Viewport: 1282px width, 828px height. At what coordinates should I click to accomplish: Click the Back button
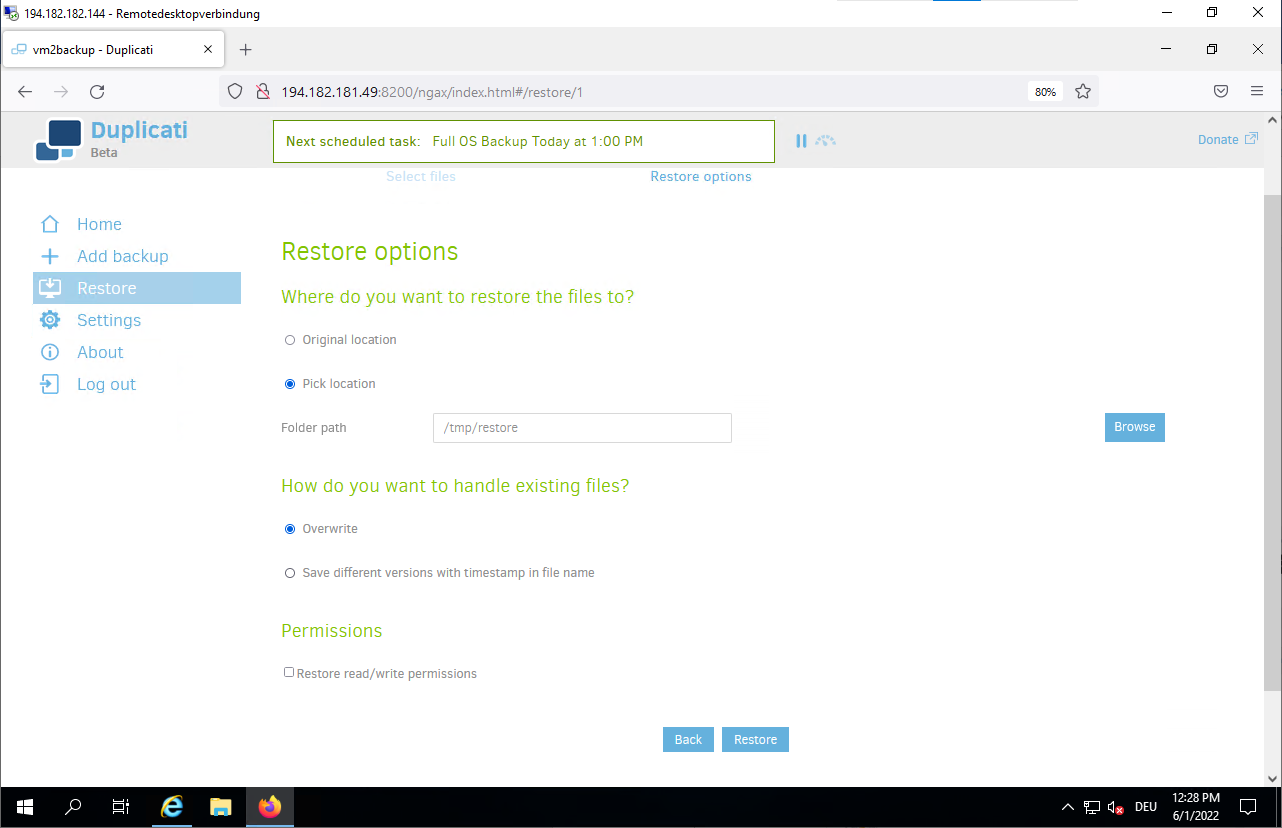point(688,740)
